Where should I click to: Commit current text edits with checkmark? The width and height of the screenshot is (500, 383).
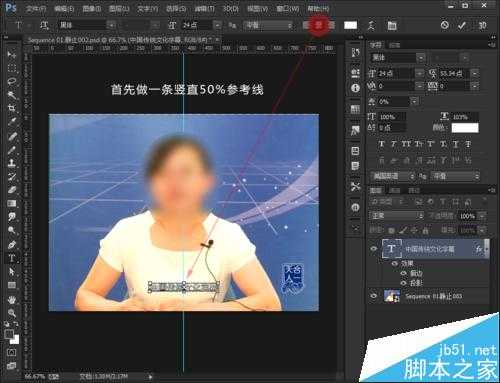tap(462, 25)
